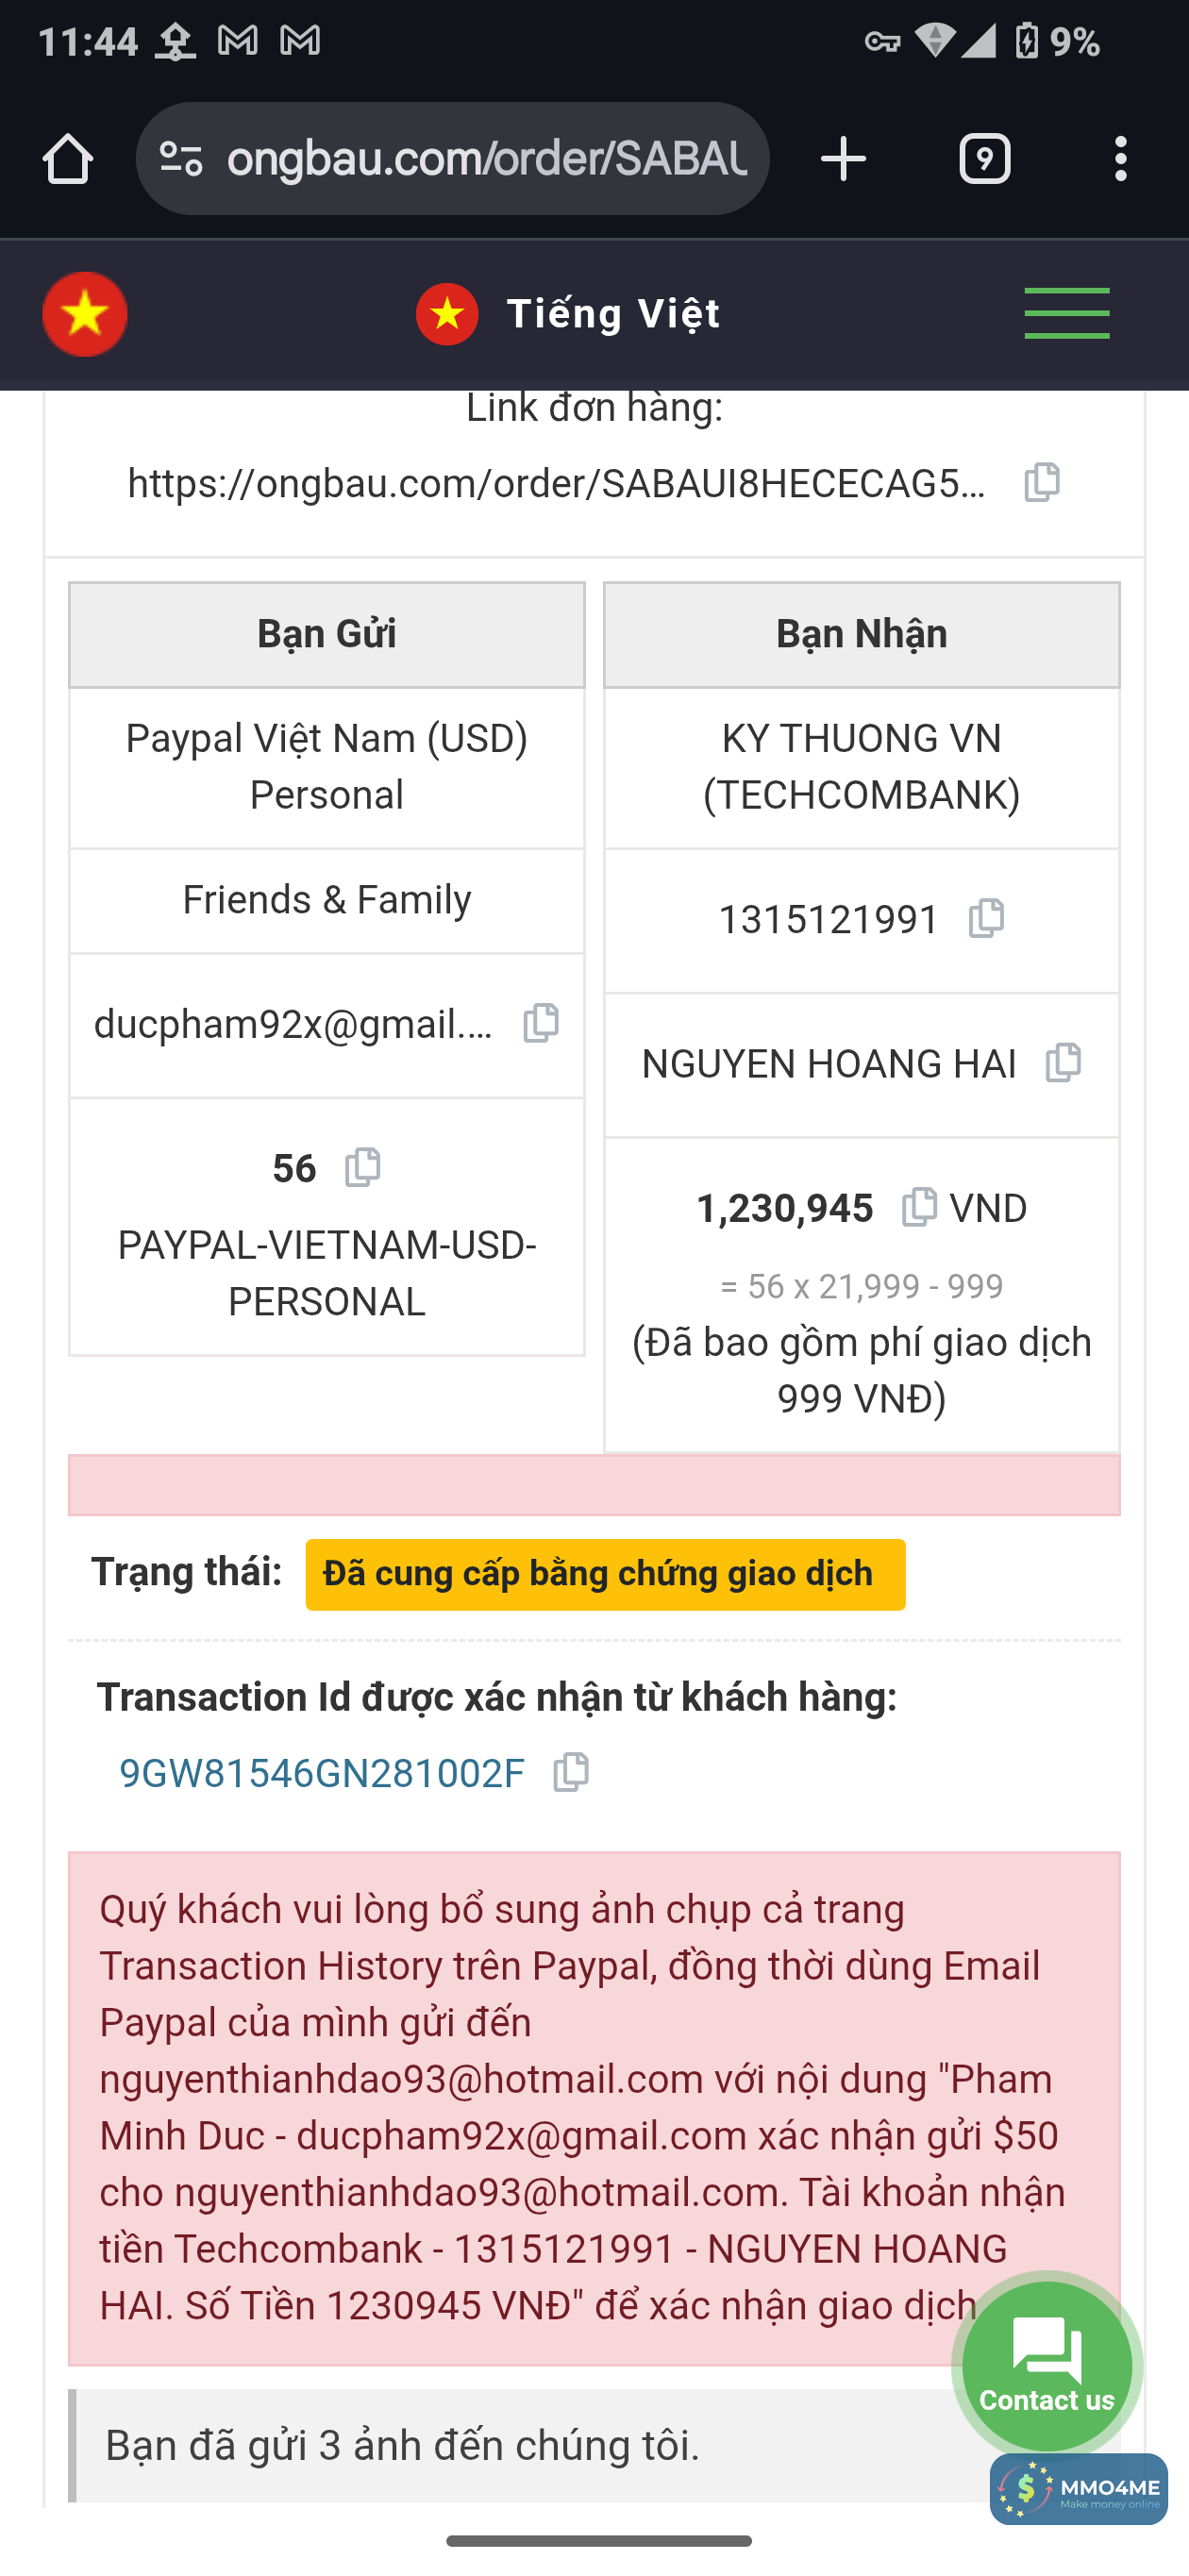Expand the Tiếng Việt language selector

tap(568, 314)
